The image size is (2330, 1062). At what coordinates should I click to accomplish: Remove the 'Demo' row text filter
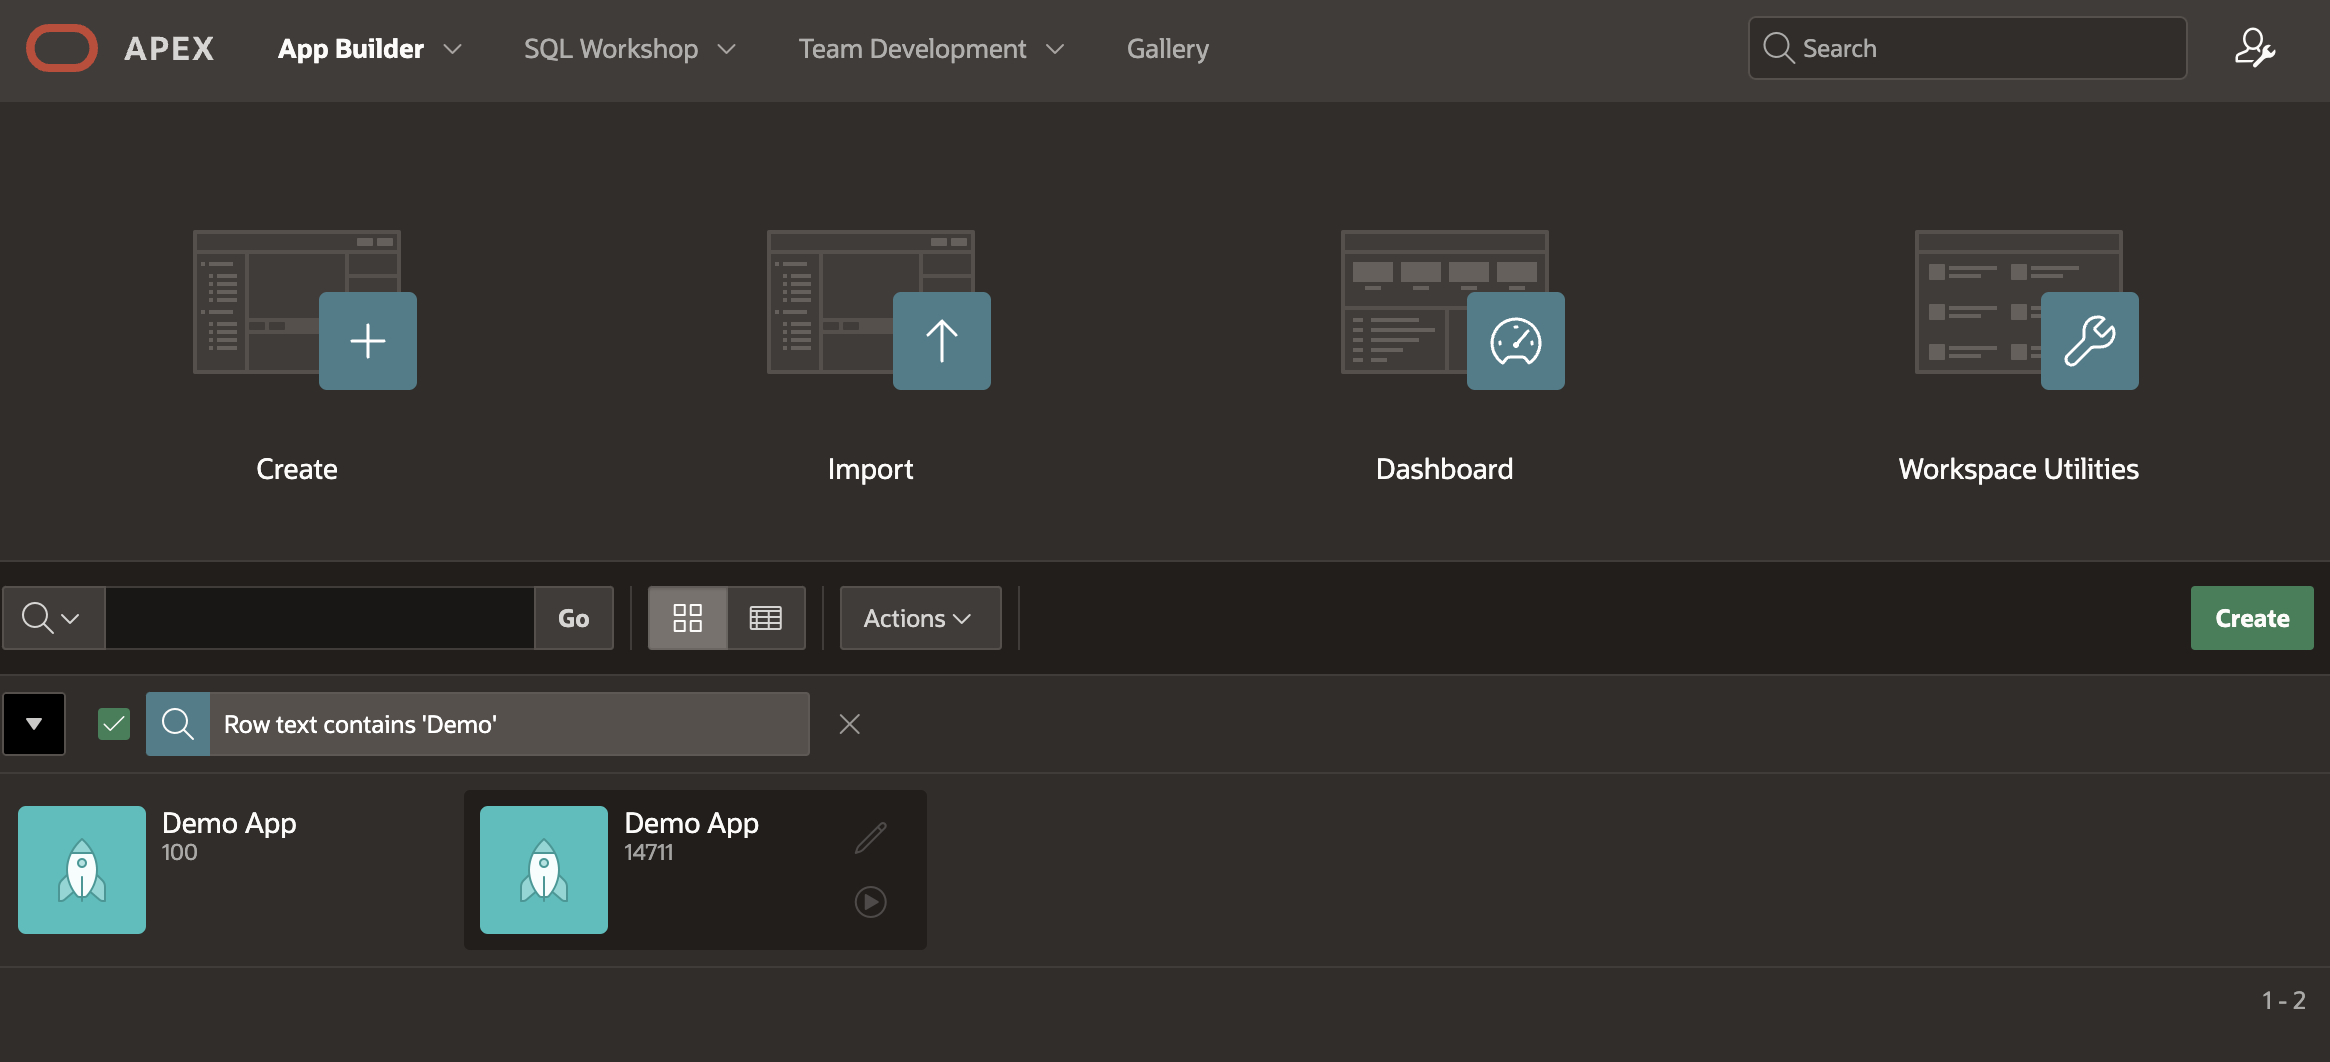(x=850, y=724)
